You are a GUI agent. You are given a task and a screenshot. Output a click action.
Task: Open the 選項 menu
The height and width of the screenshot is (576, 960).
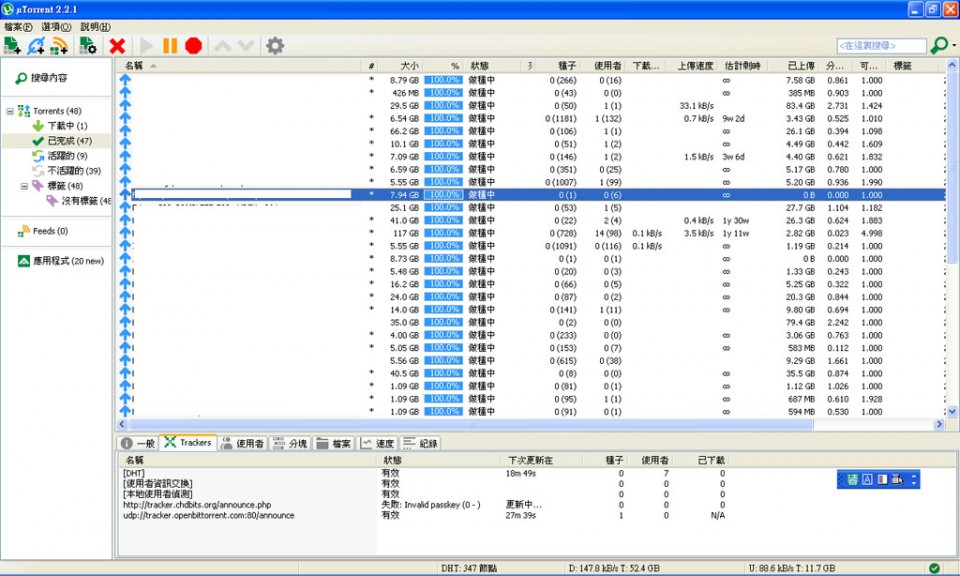(x=56, y=27)
